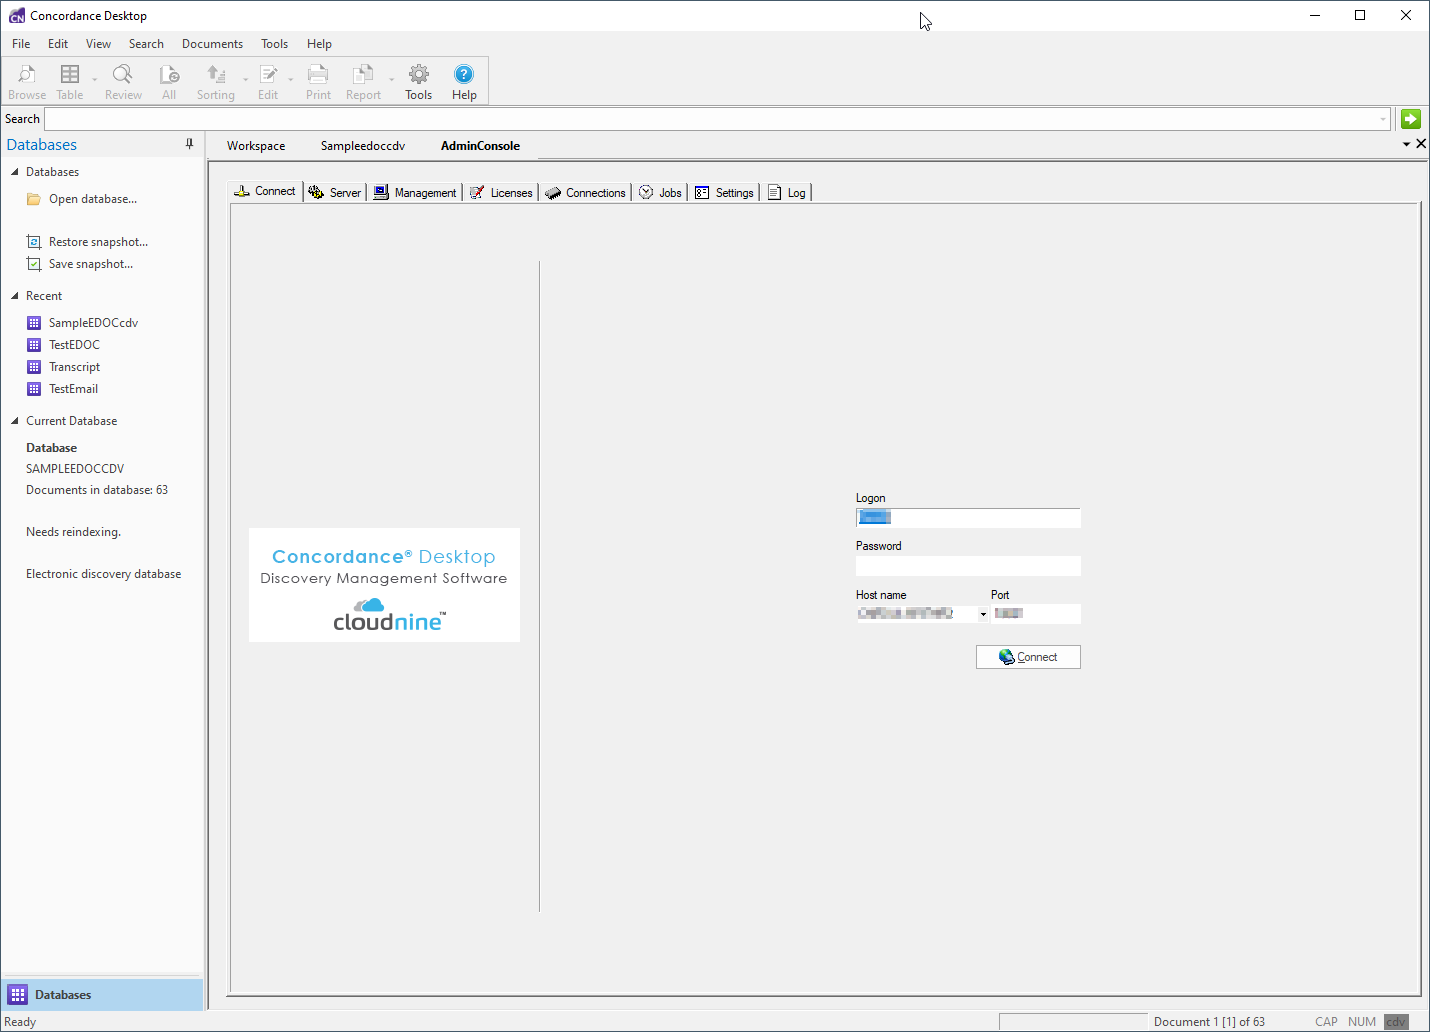Image resolution: width=1430 pixels, height=1032 pixels.
Task: Switch to the Settings admin tab
Action: coord(724,193)
